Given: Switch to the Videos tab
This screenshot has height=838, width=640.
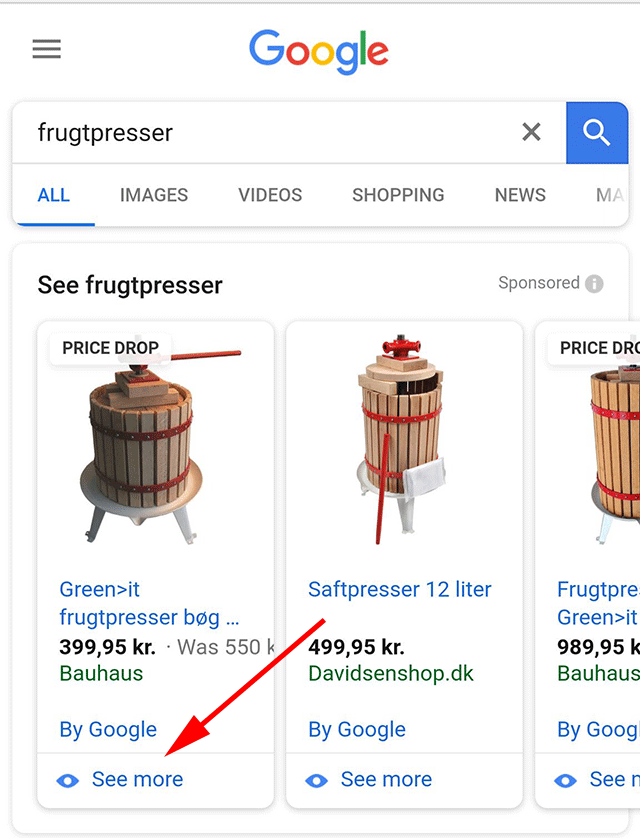Looking at the screenshot, I should (270, 195).
